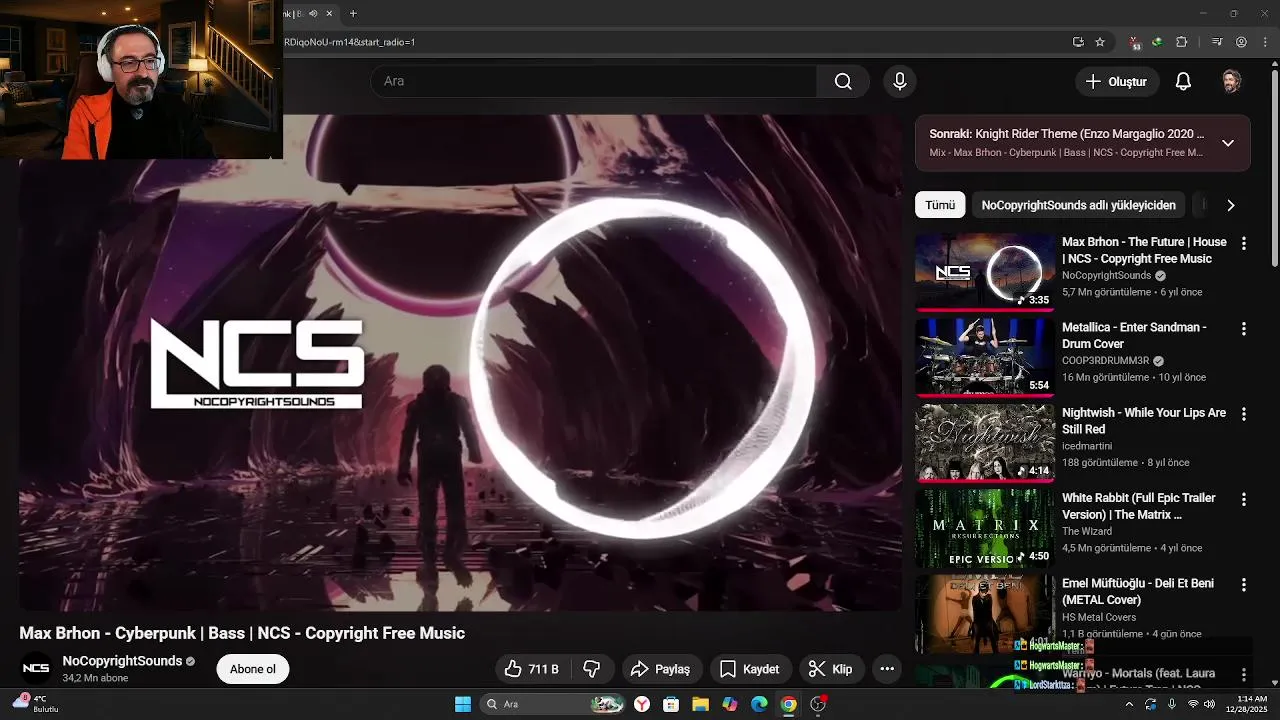
Task: Click the YouTube search magnifier button
Action: [x=843, y=82]
